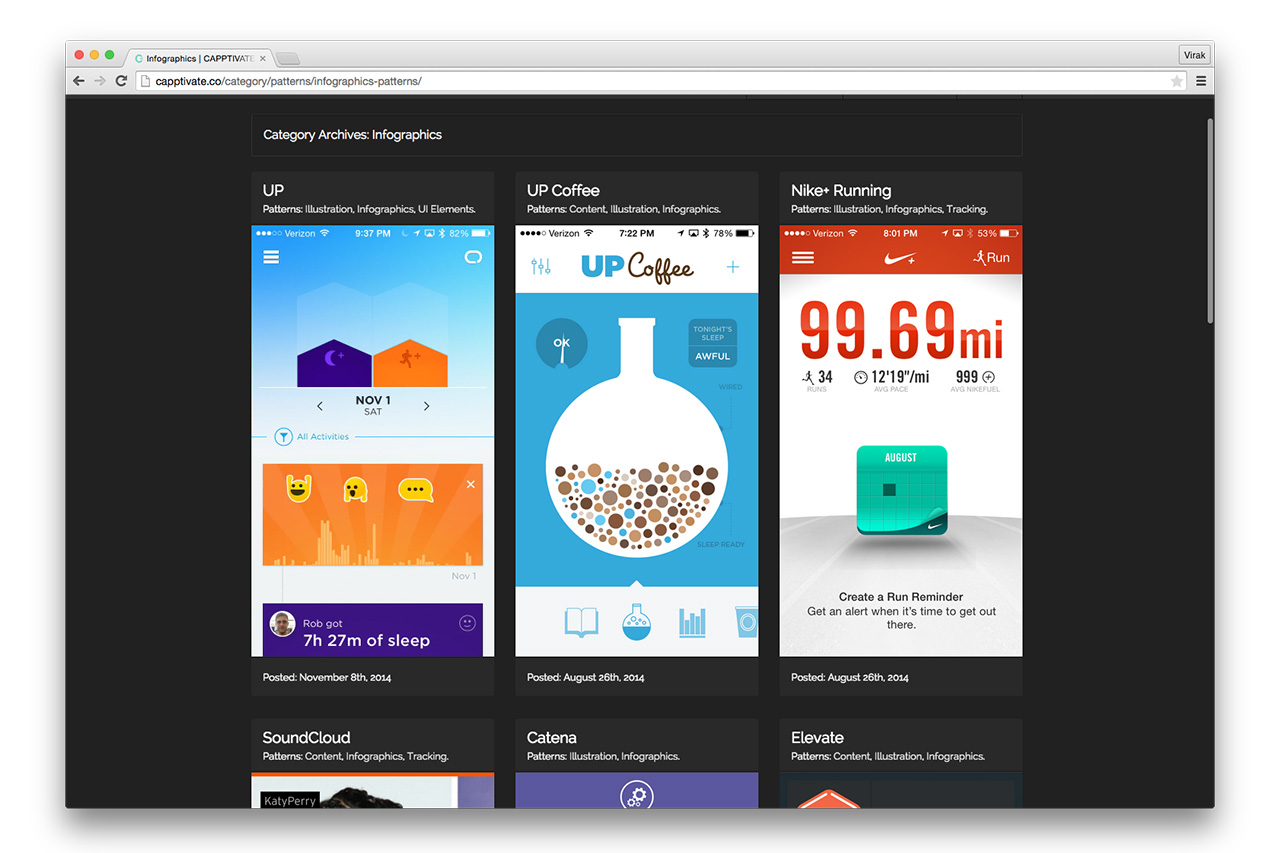1280x853 pixels.
Task: Bookmark page with the star icon
Action: 1177,81
